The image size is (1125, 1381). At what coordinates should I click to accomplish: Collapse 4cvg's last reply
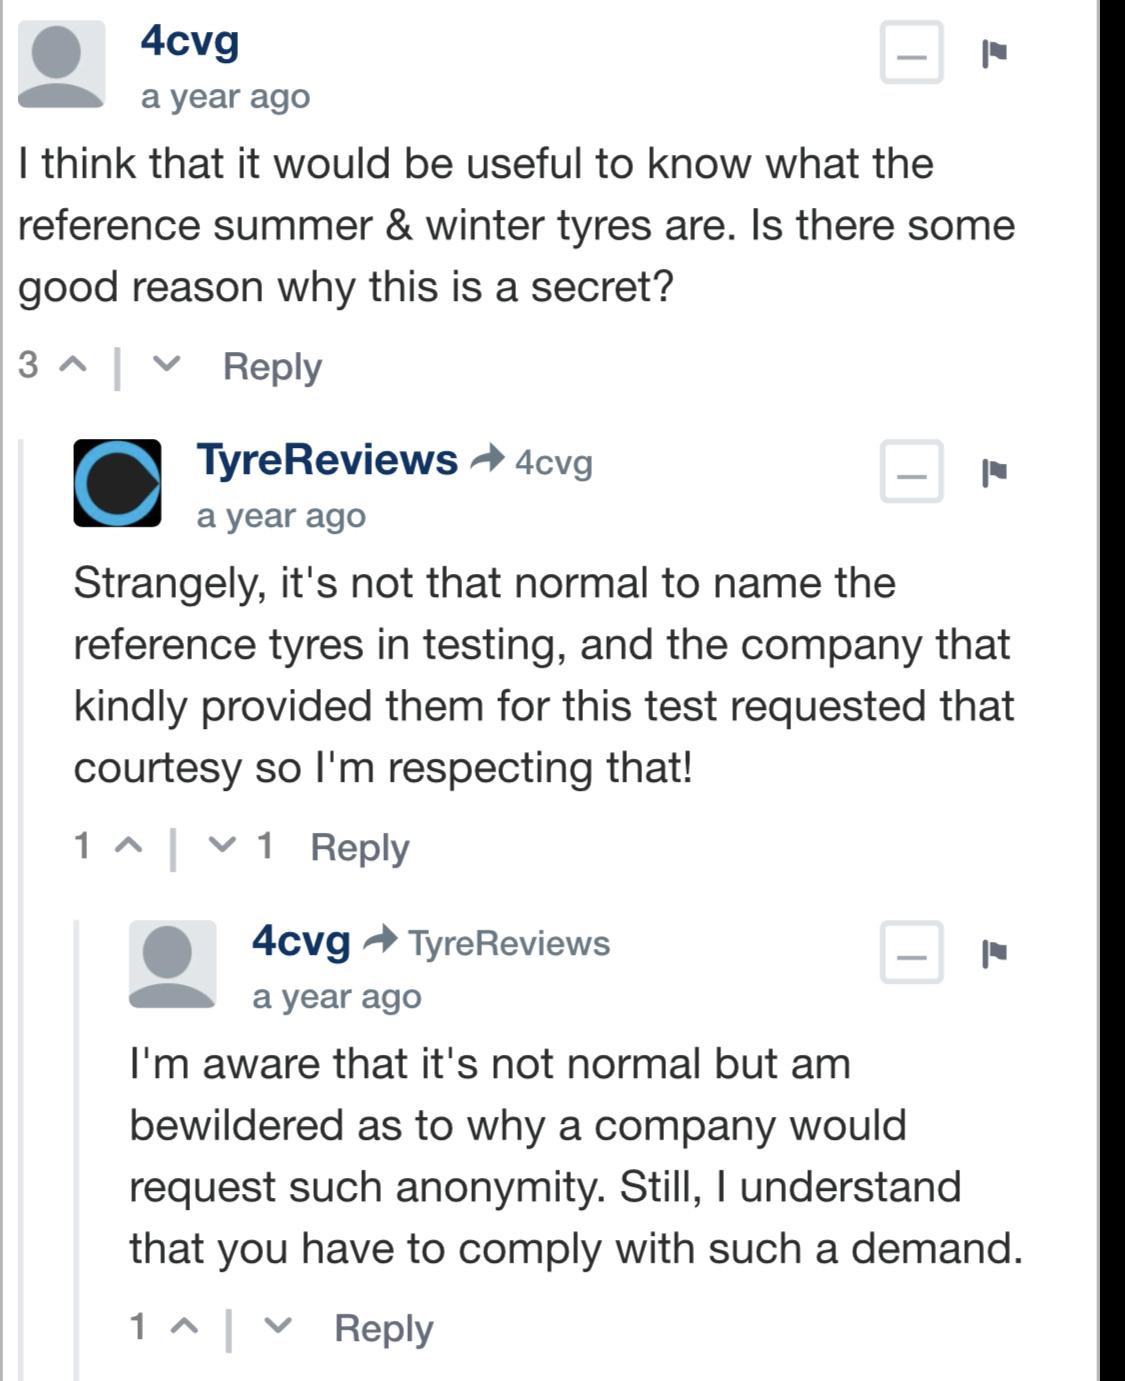click(911, 953)
